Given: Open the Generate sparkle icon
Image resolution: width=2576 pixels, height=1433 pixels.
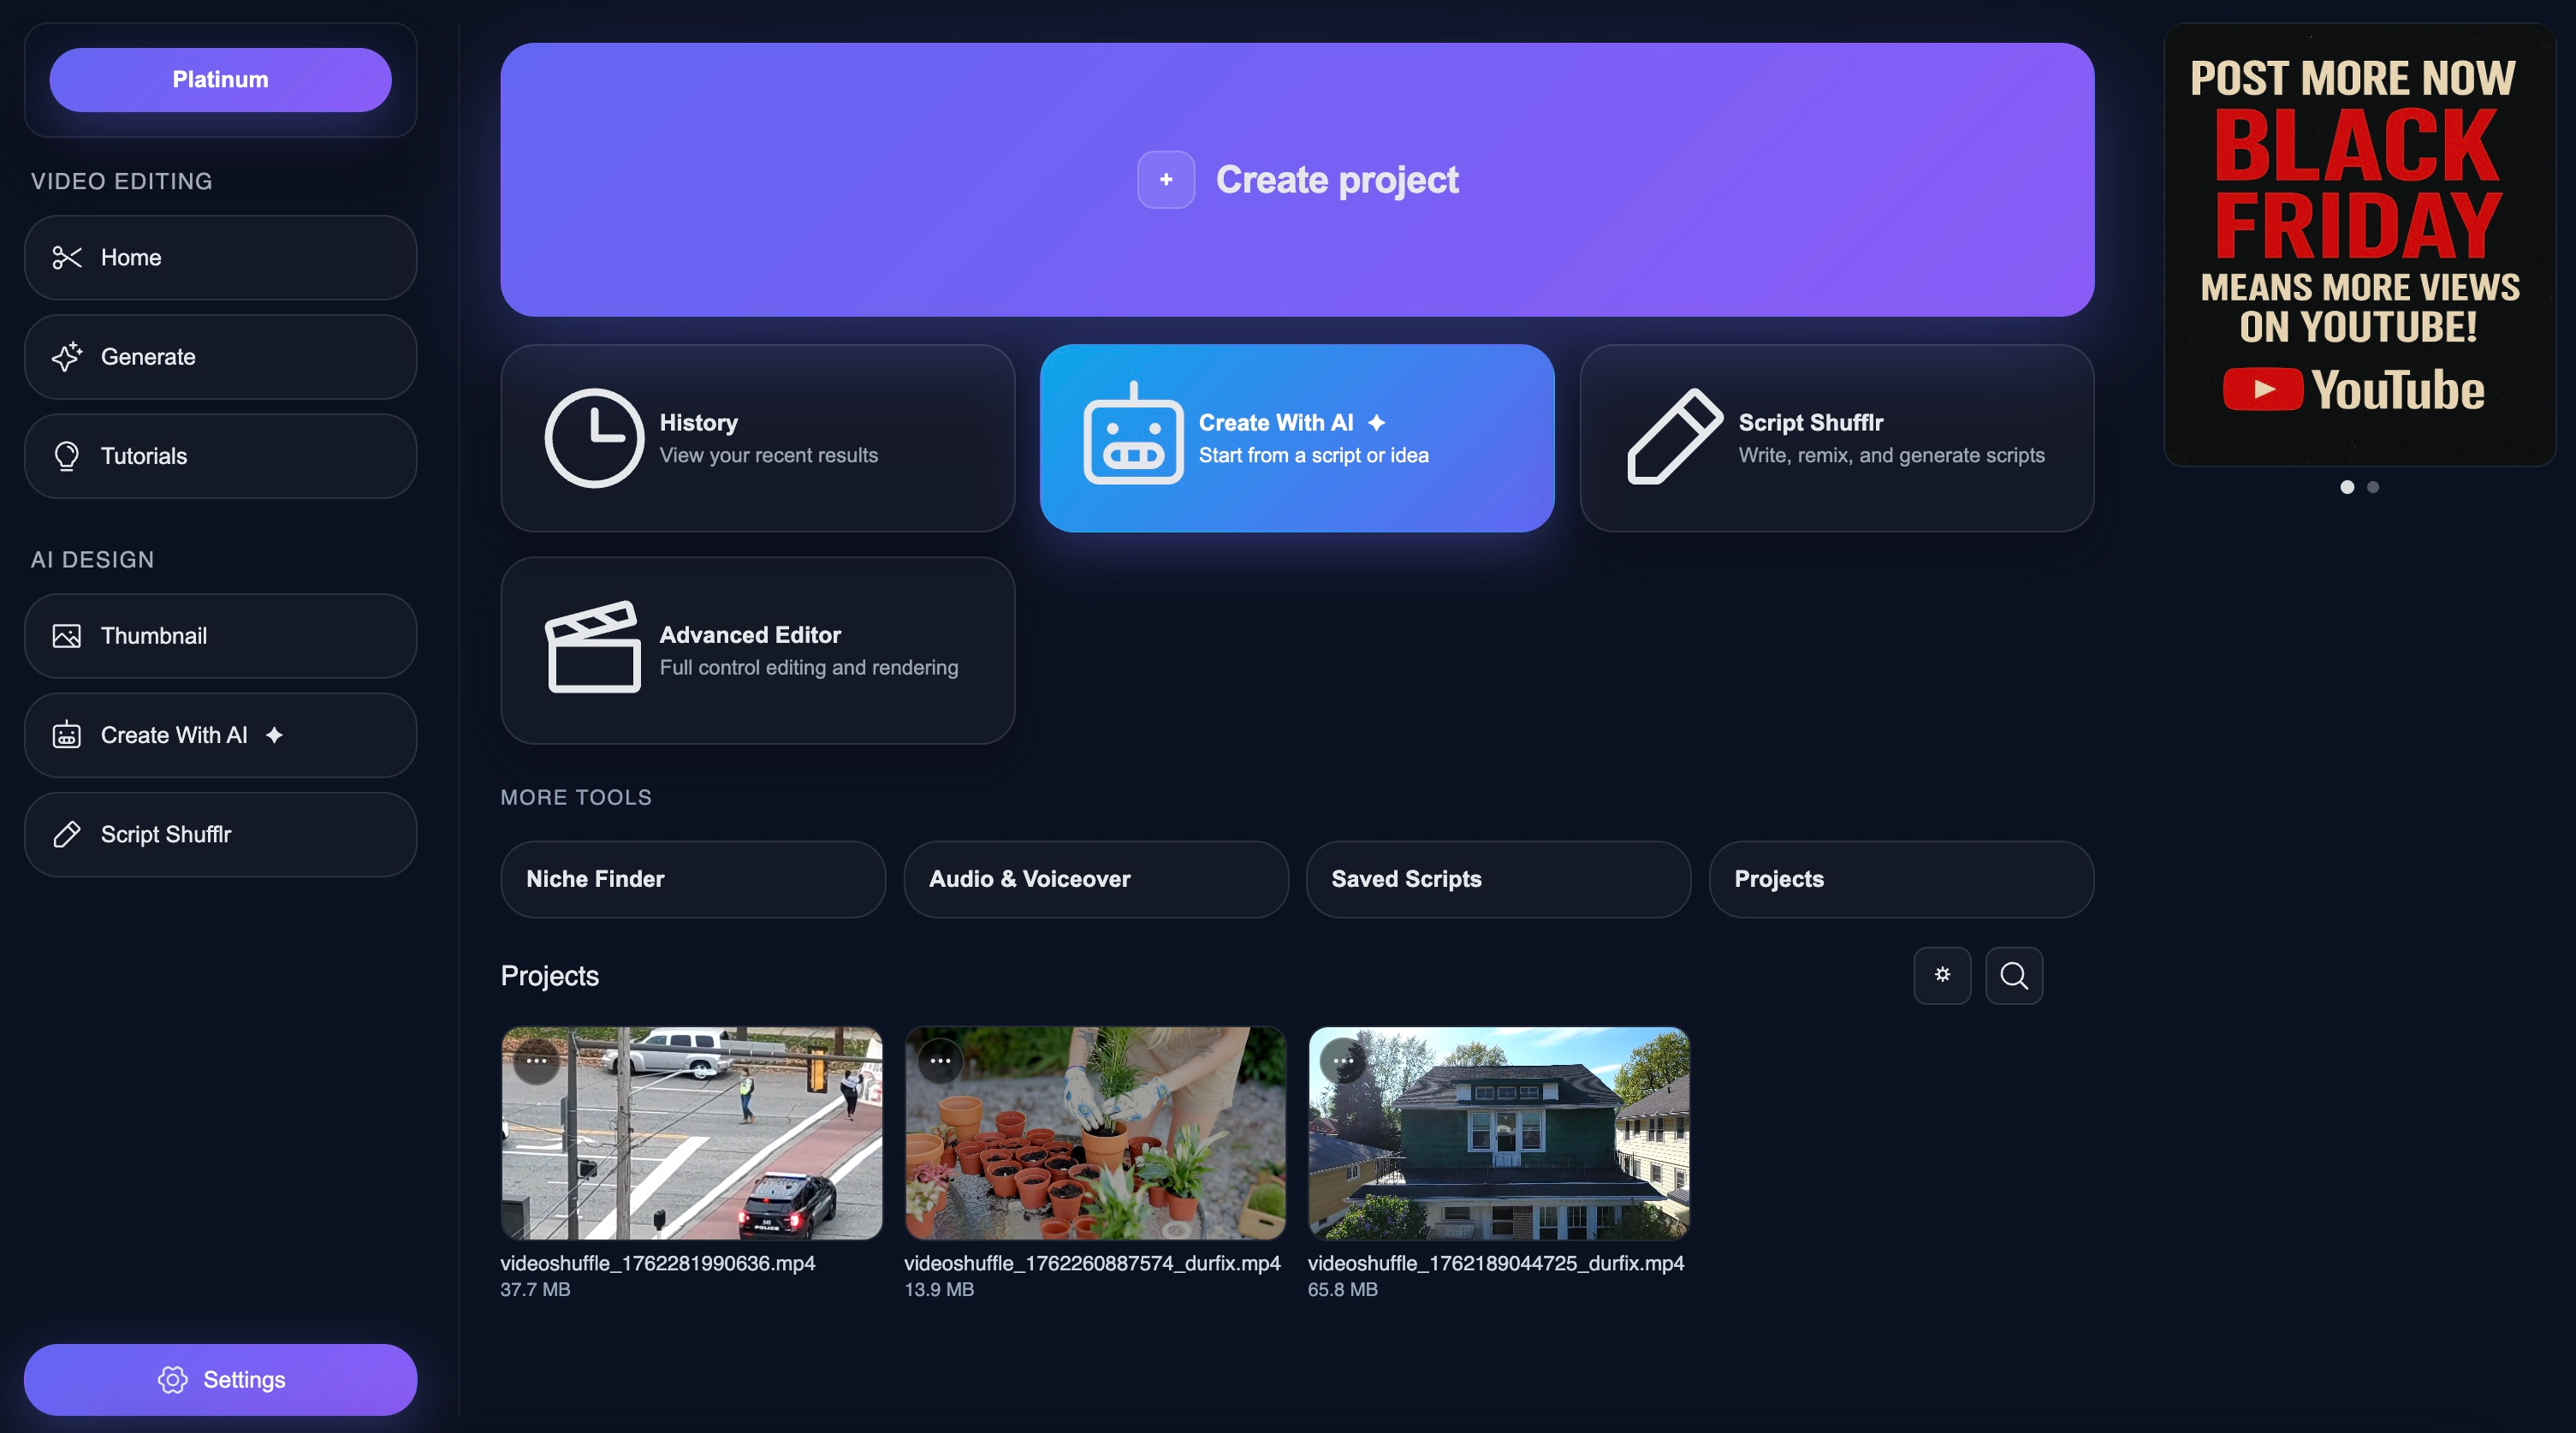Looking at the screenshot, I should (x=66, y=357).
